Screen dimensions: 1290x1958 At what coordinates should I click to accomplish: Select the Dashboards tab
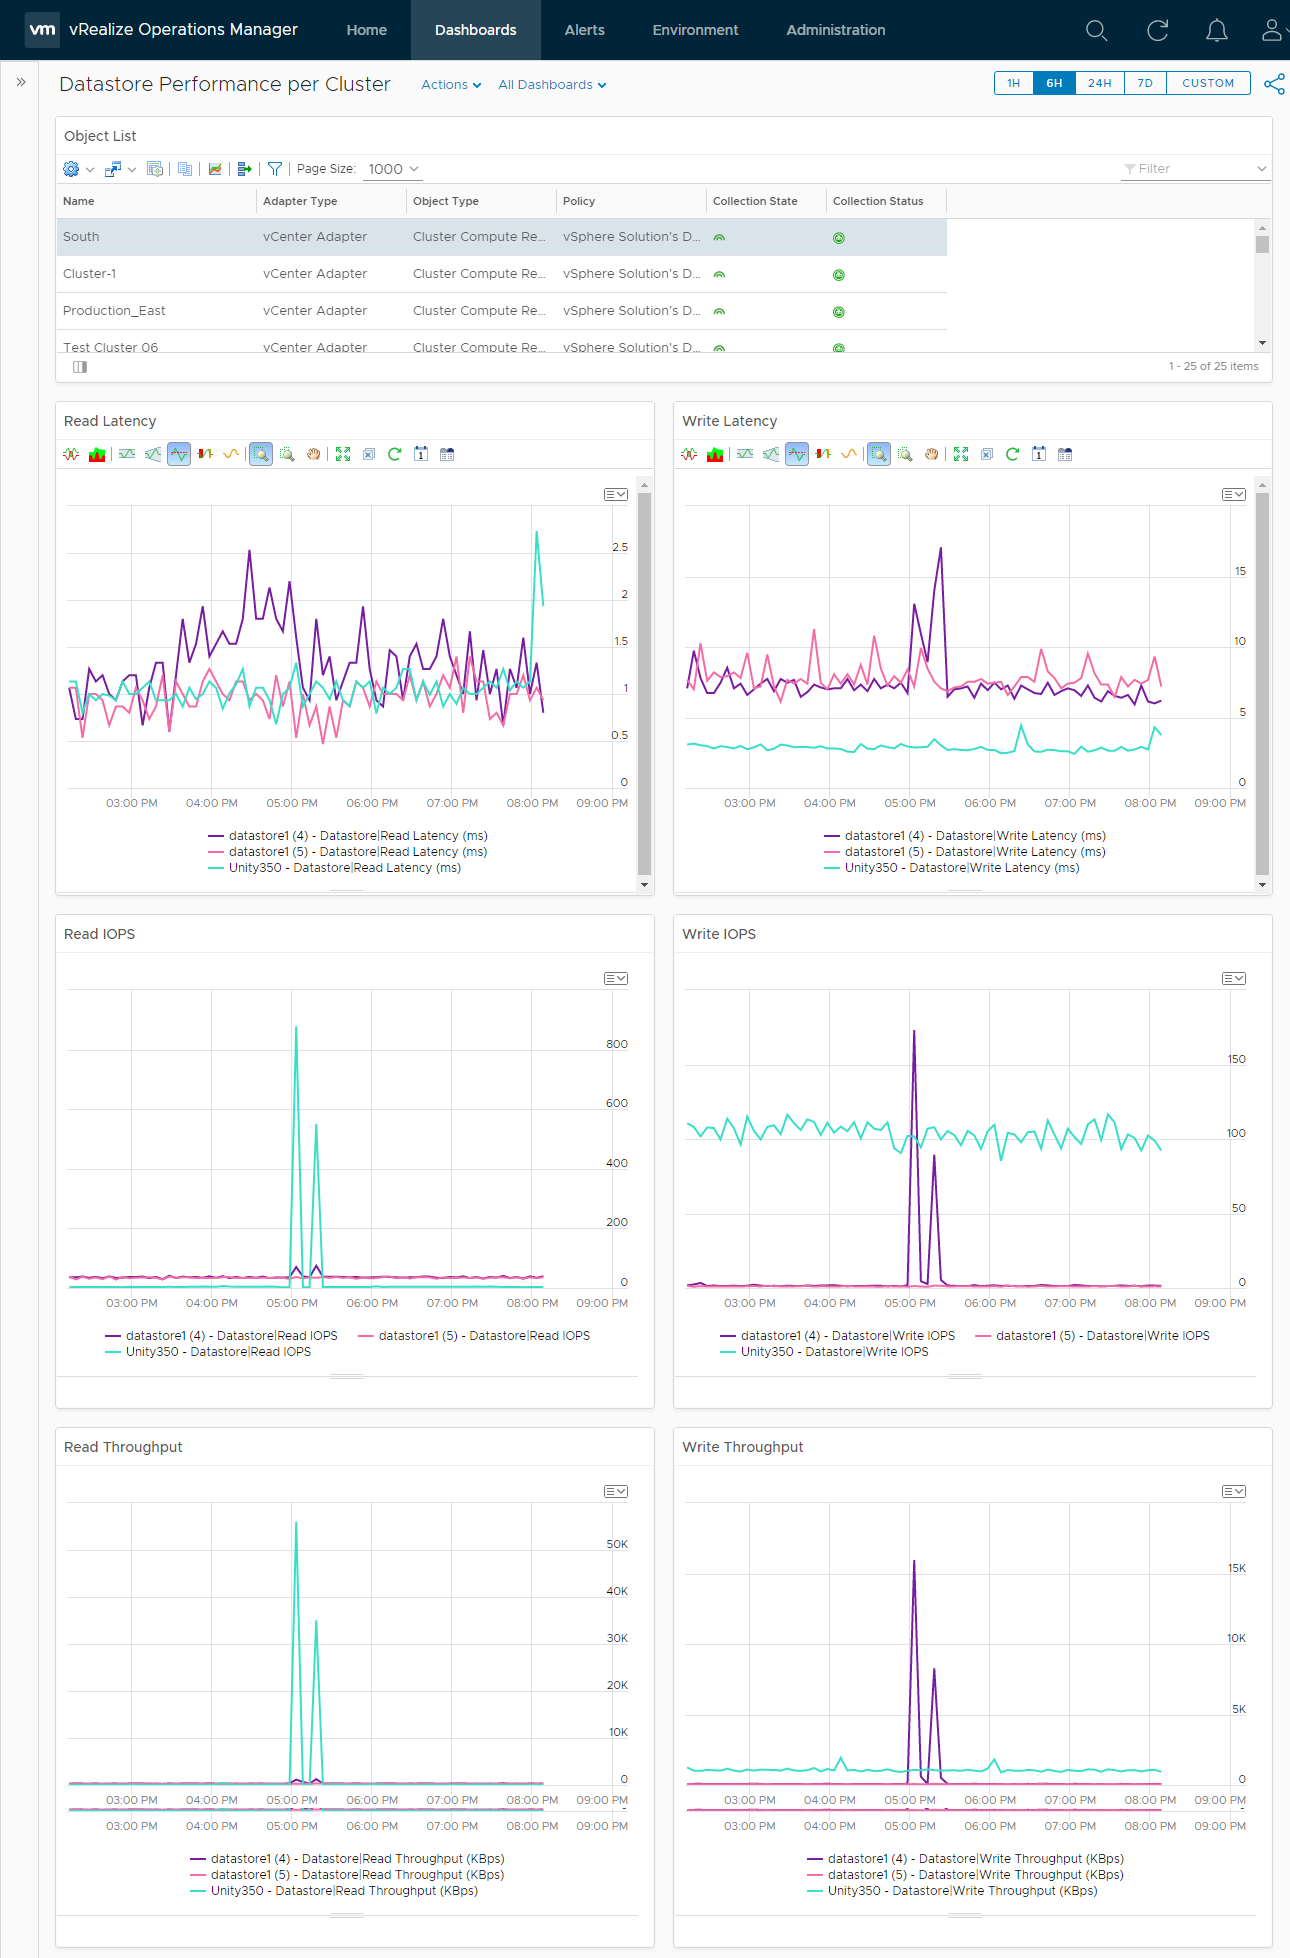(x=476, y=30)
